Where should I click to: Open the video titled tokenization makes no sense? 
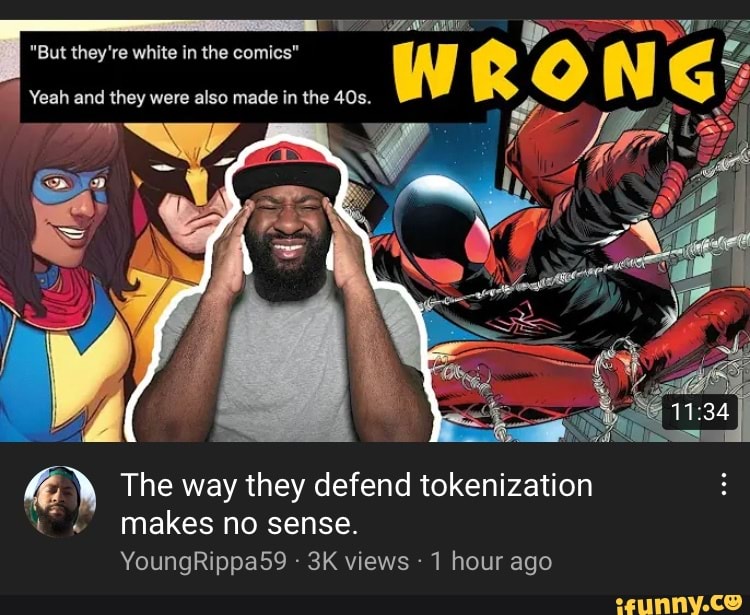pyautogui.click(x=356, y=504)
